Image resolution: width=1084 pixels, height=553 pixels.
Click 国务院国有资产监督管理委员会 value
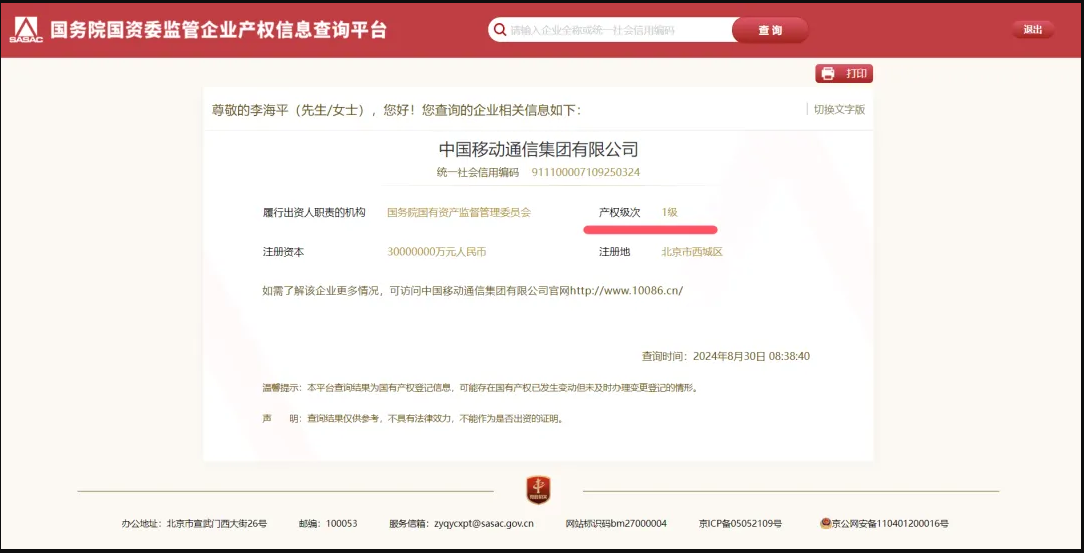point(459,212)
